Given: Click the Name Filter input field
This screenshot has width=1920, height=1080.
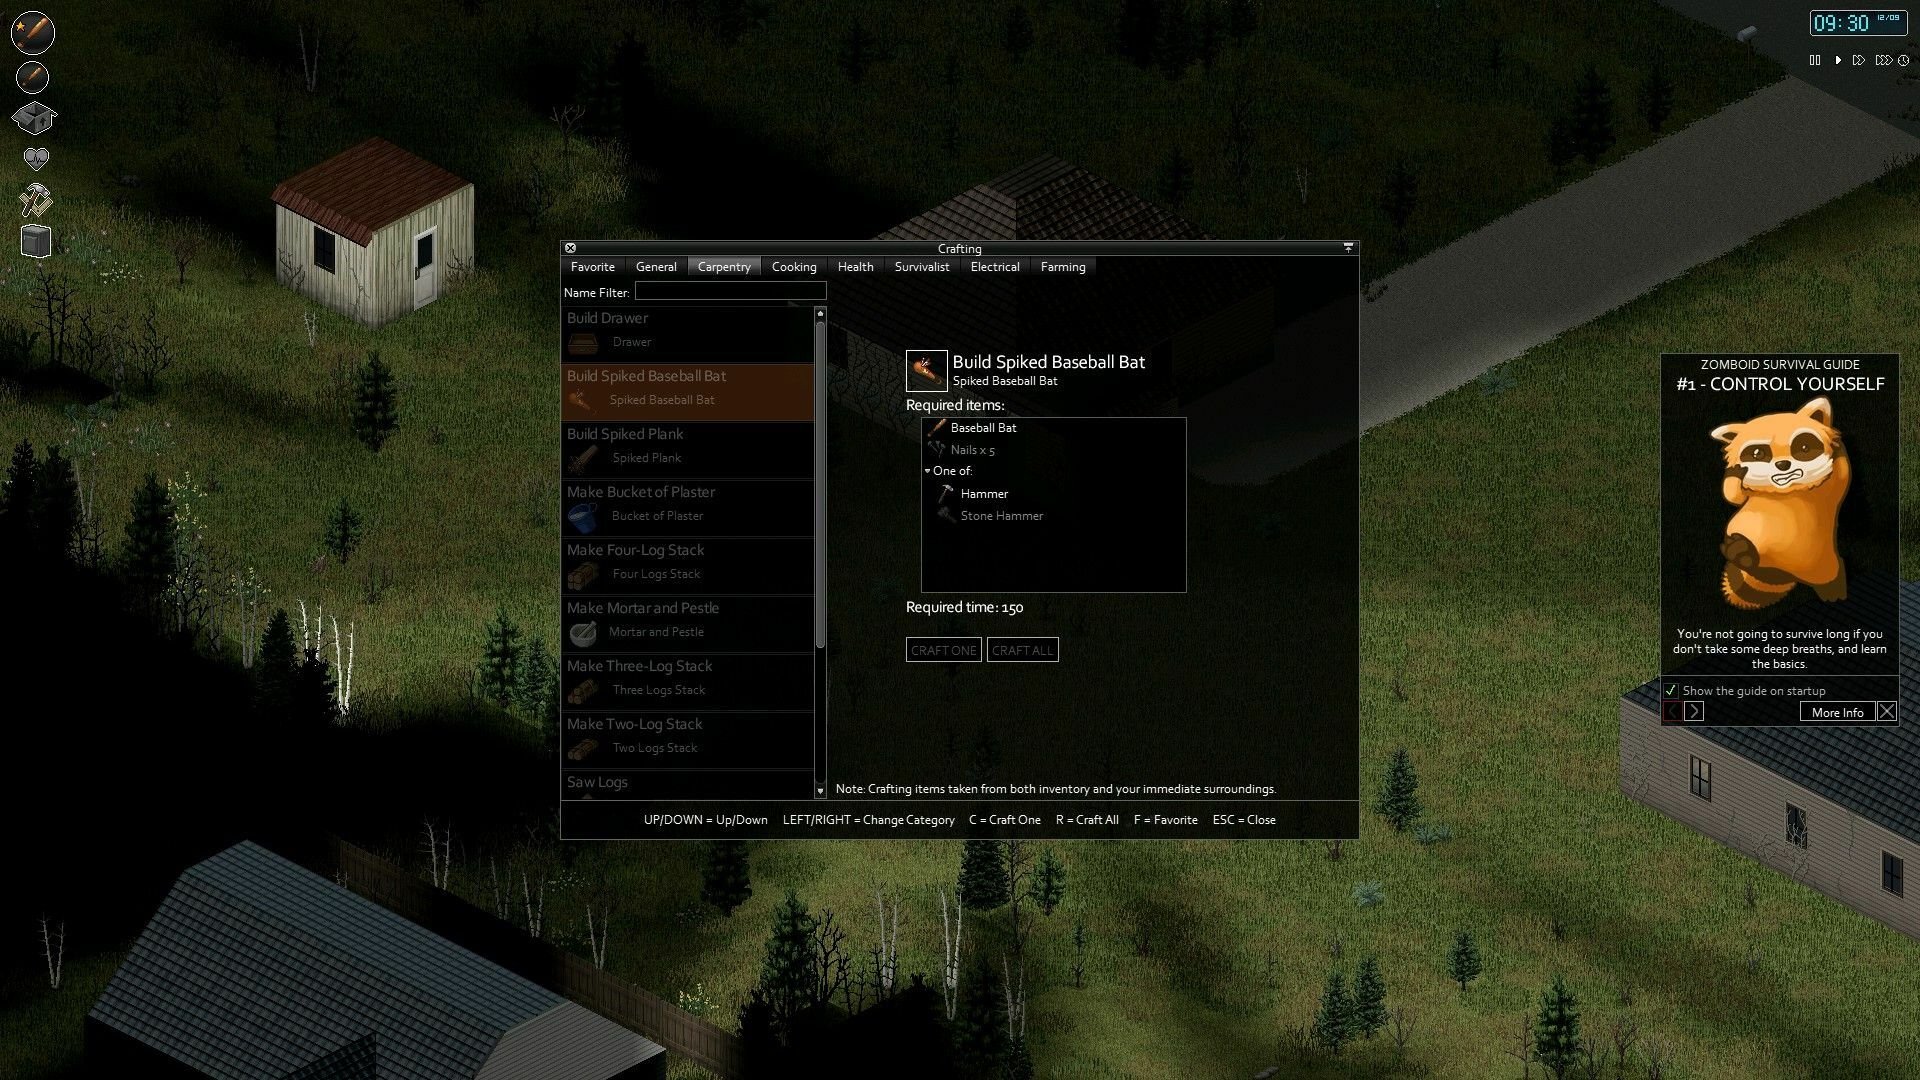Looking at the screenshot, I should [731, 290].
